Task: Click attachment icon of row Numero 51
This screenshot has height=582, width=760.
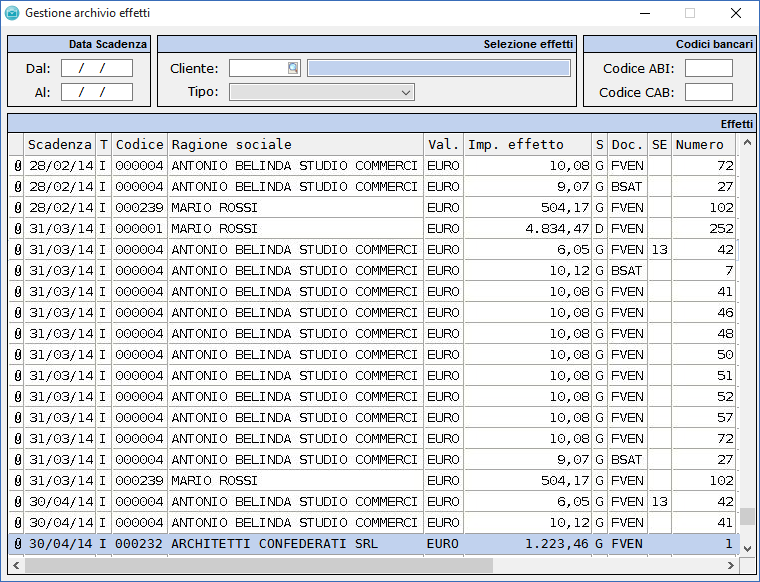Action: (17, 376)
